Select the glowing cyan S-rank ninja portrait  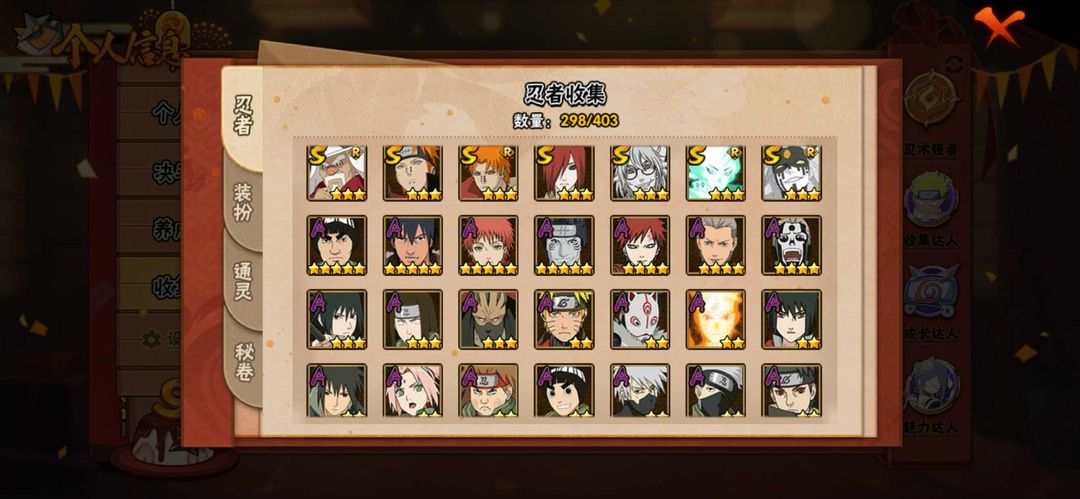pos(716,173)
